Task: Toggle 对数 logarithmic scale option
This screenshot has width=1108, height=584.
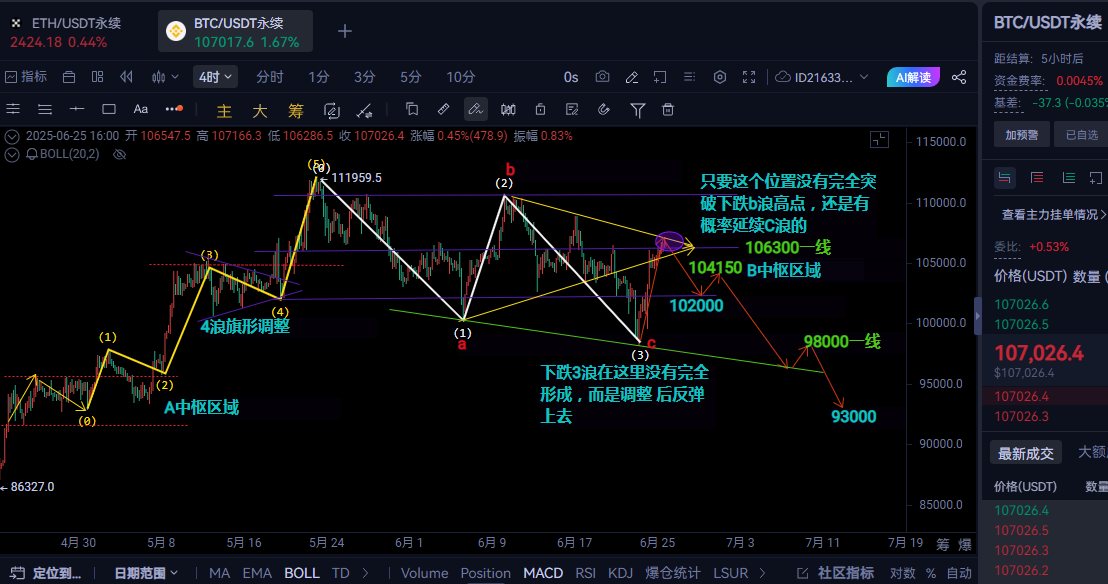Action: (x=902, y=573)
